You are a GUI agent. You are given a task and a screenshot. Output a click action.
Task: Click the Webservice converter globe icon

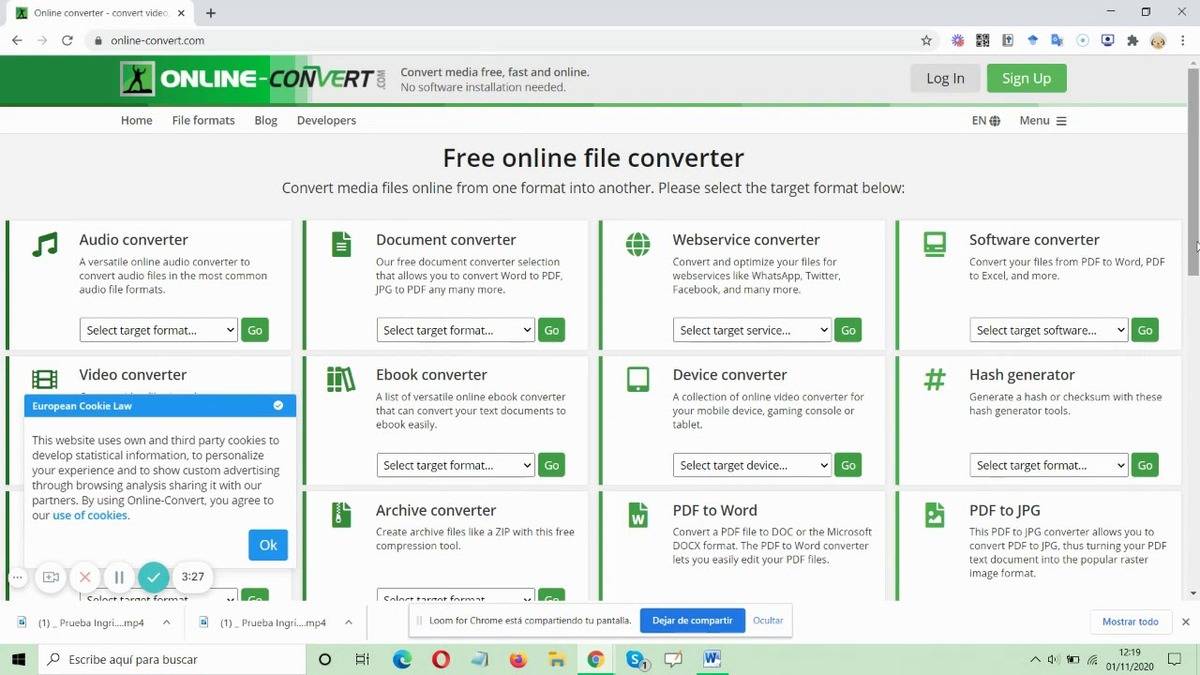[x=638, y=244]
